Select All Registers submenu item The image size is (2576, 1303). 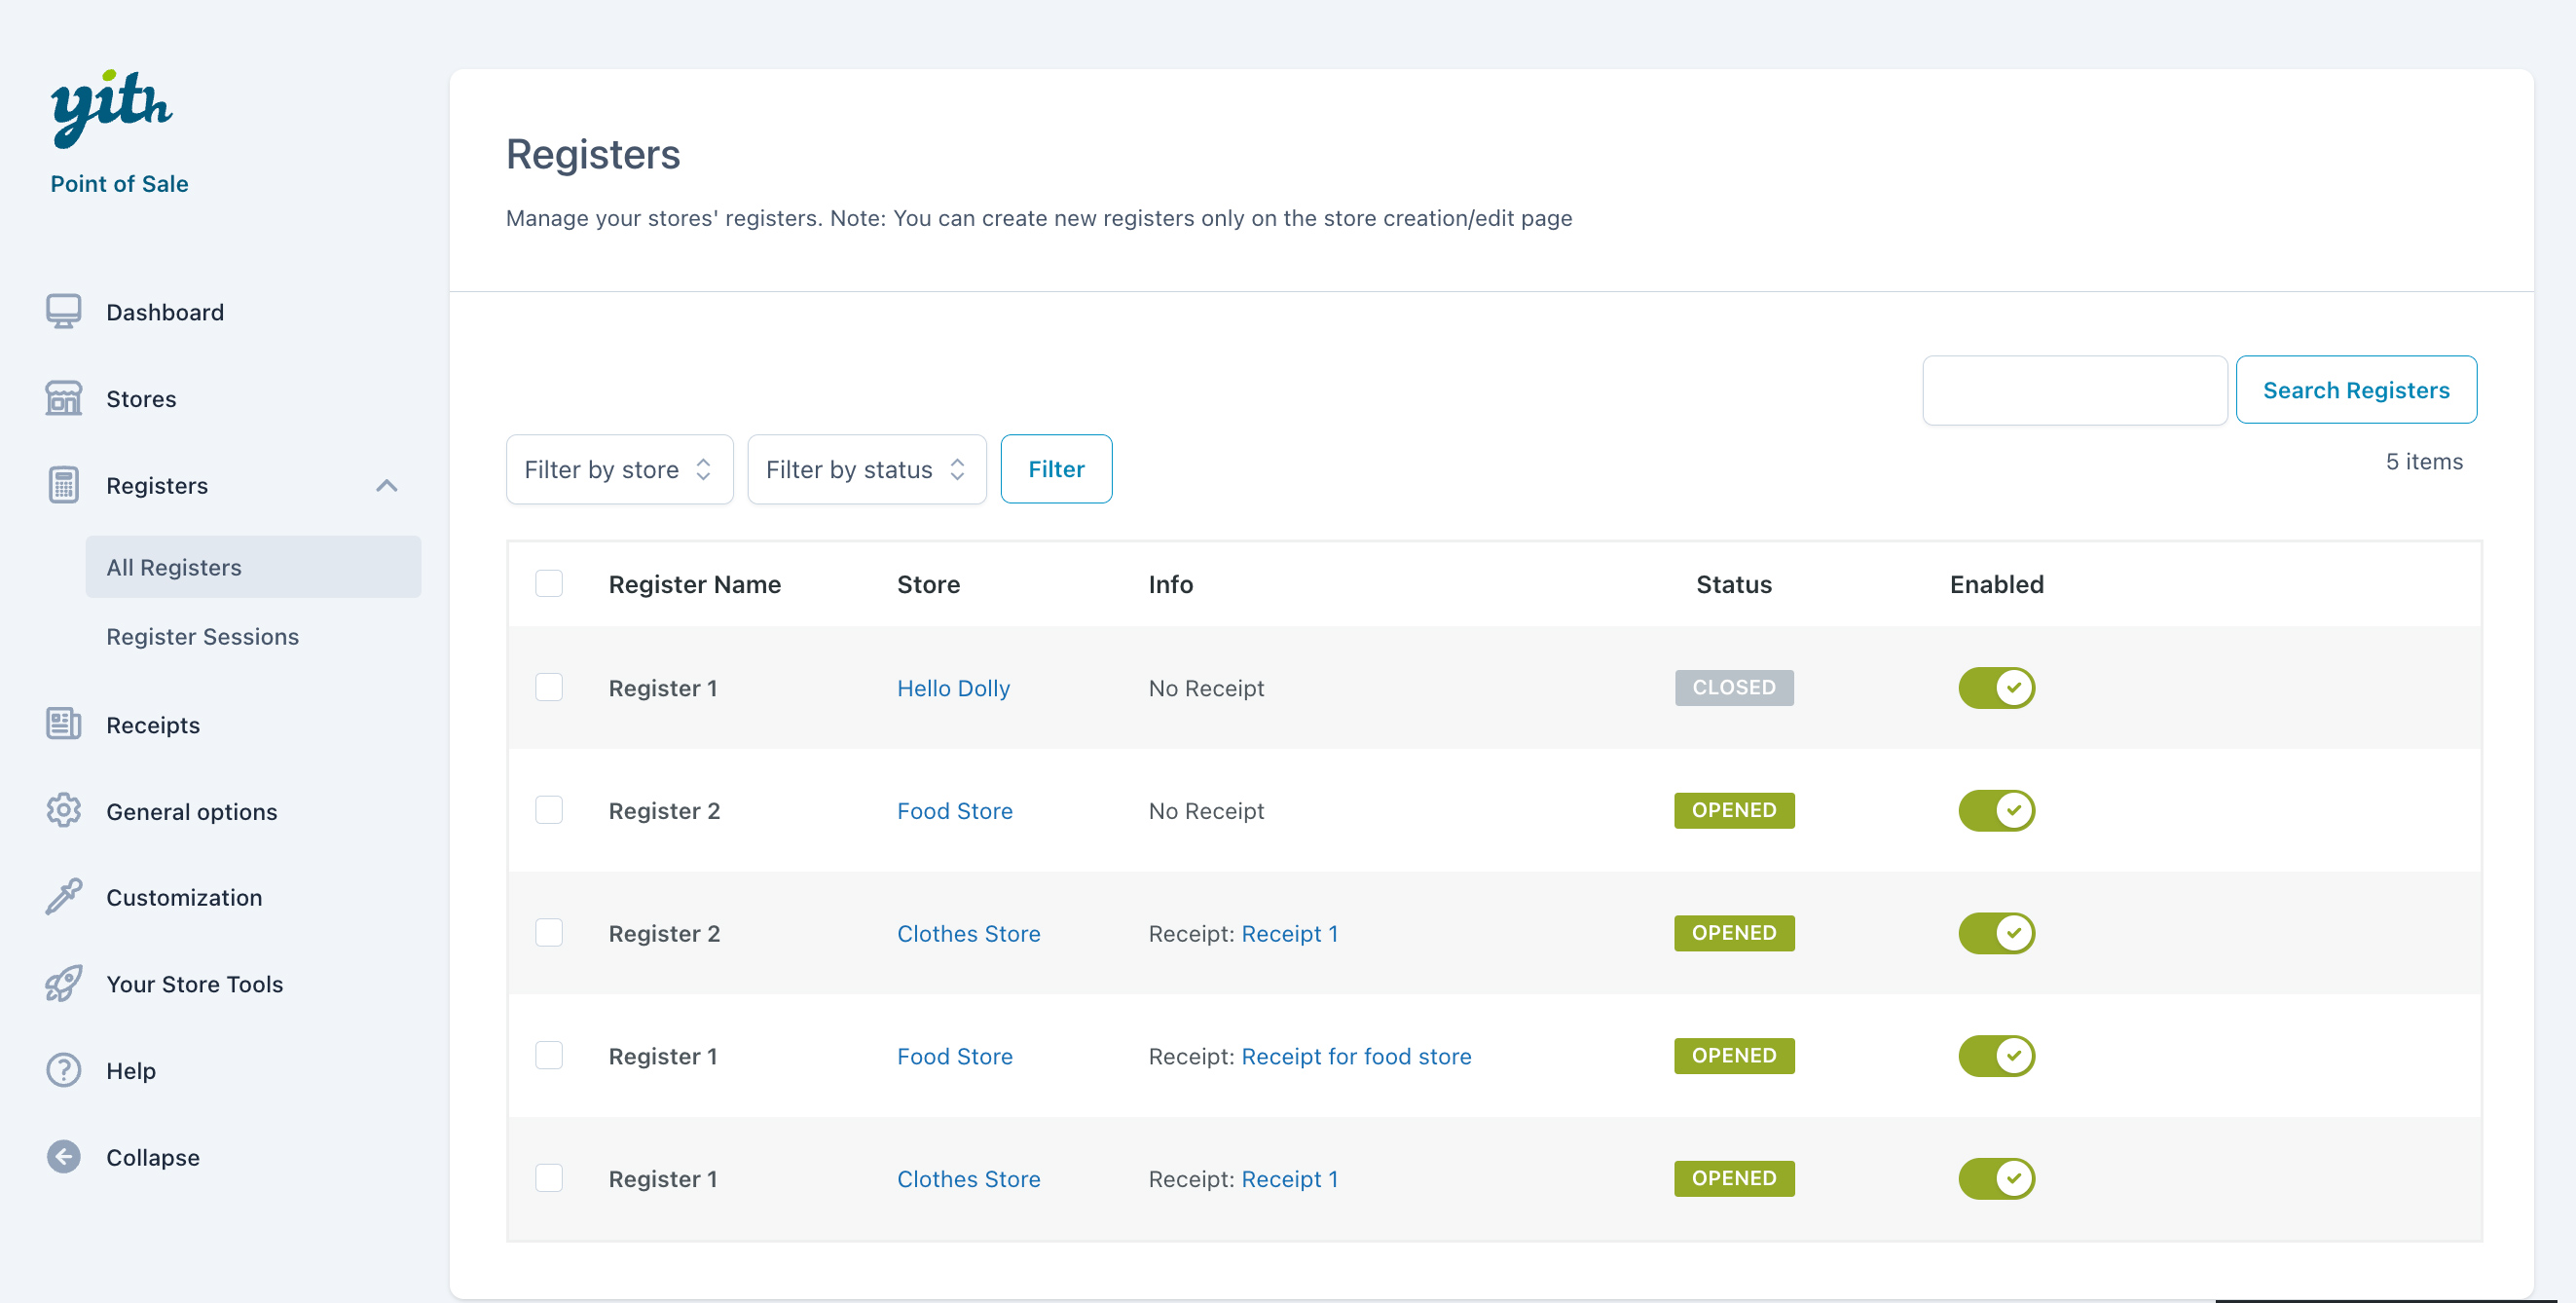tap(174, 567)
